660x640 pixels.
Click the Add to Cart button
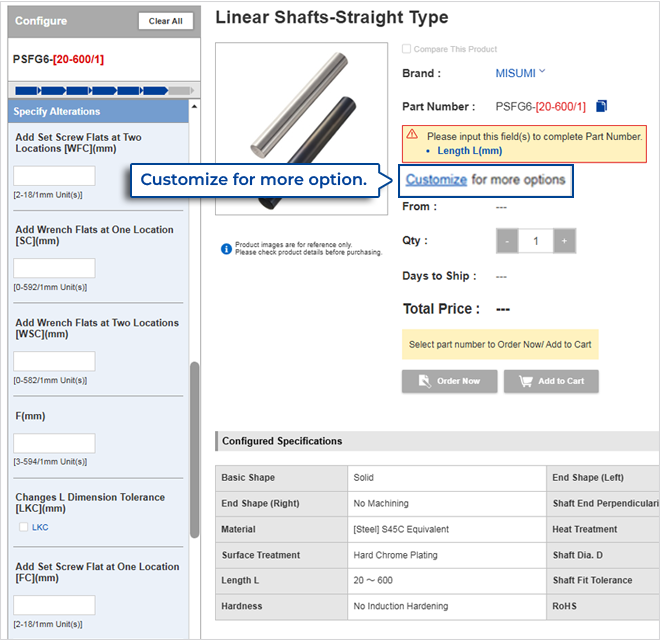(551, 381)
